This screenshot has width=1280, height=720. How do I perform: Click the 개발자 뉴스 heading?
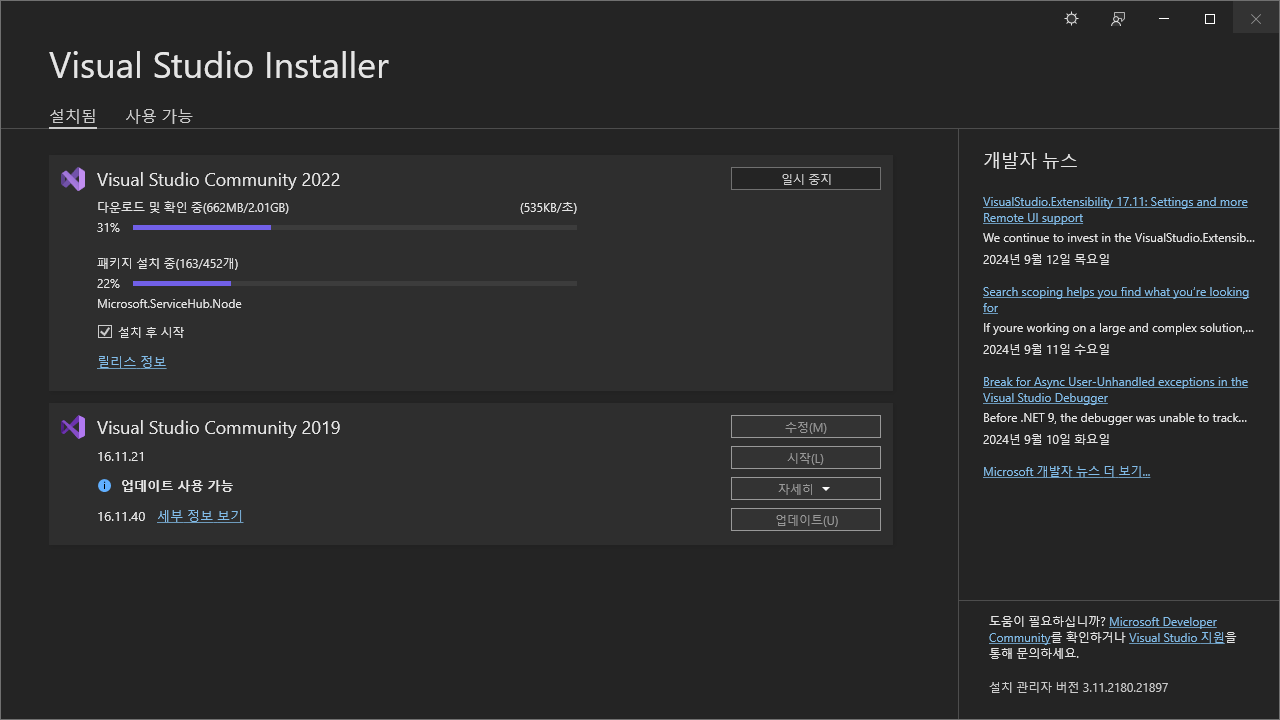1030,161
